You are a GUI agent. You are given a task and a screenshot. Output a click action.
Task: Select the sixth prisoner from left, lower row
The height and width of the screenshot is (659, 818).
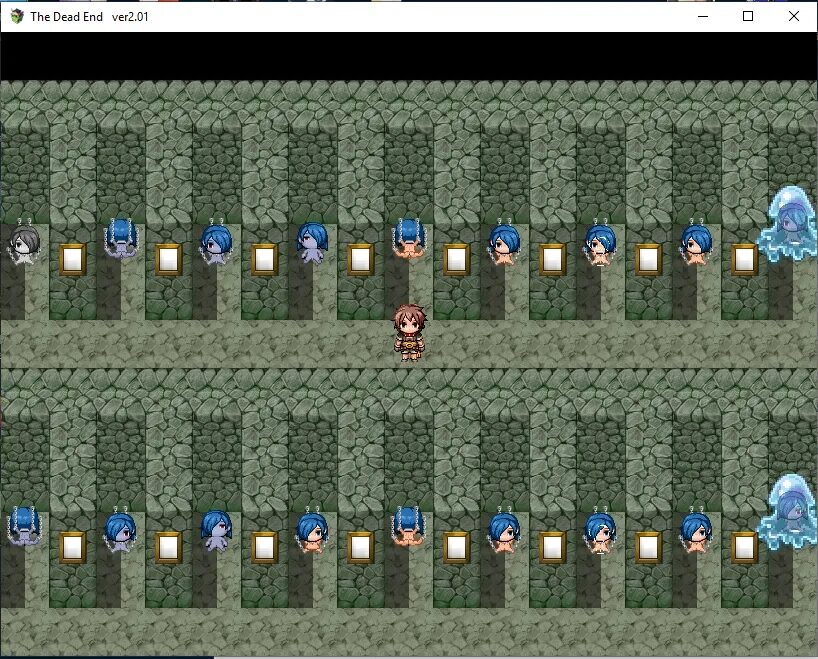[504, 531]
